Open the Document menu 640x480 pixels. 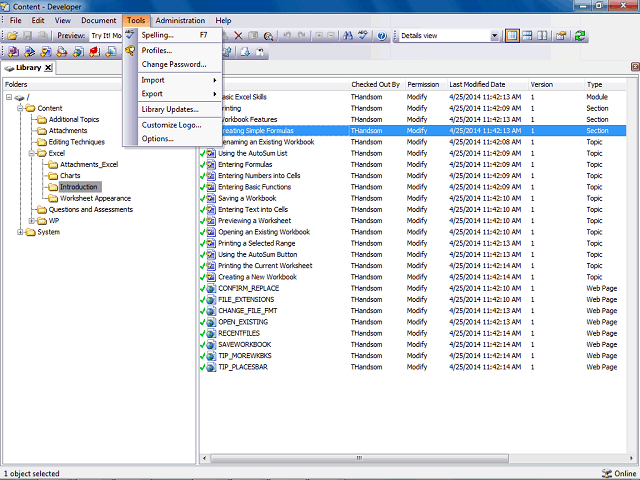(x=98, y=20)
